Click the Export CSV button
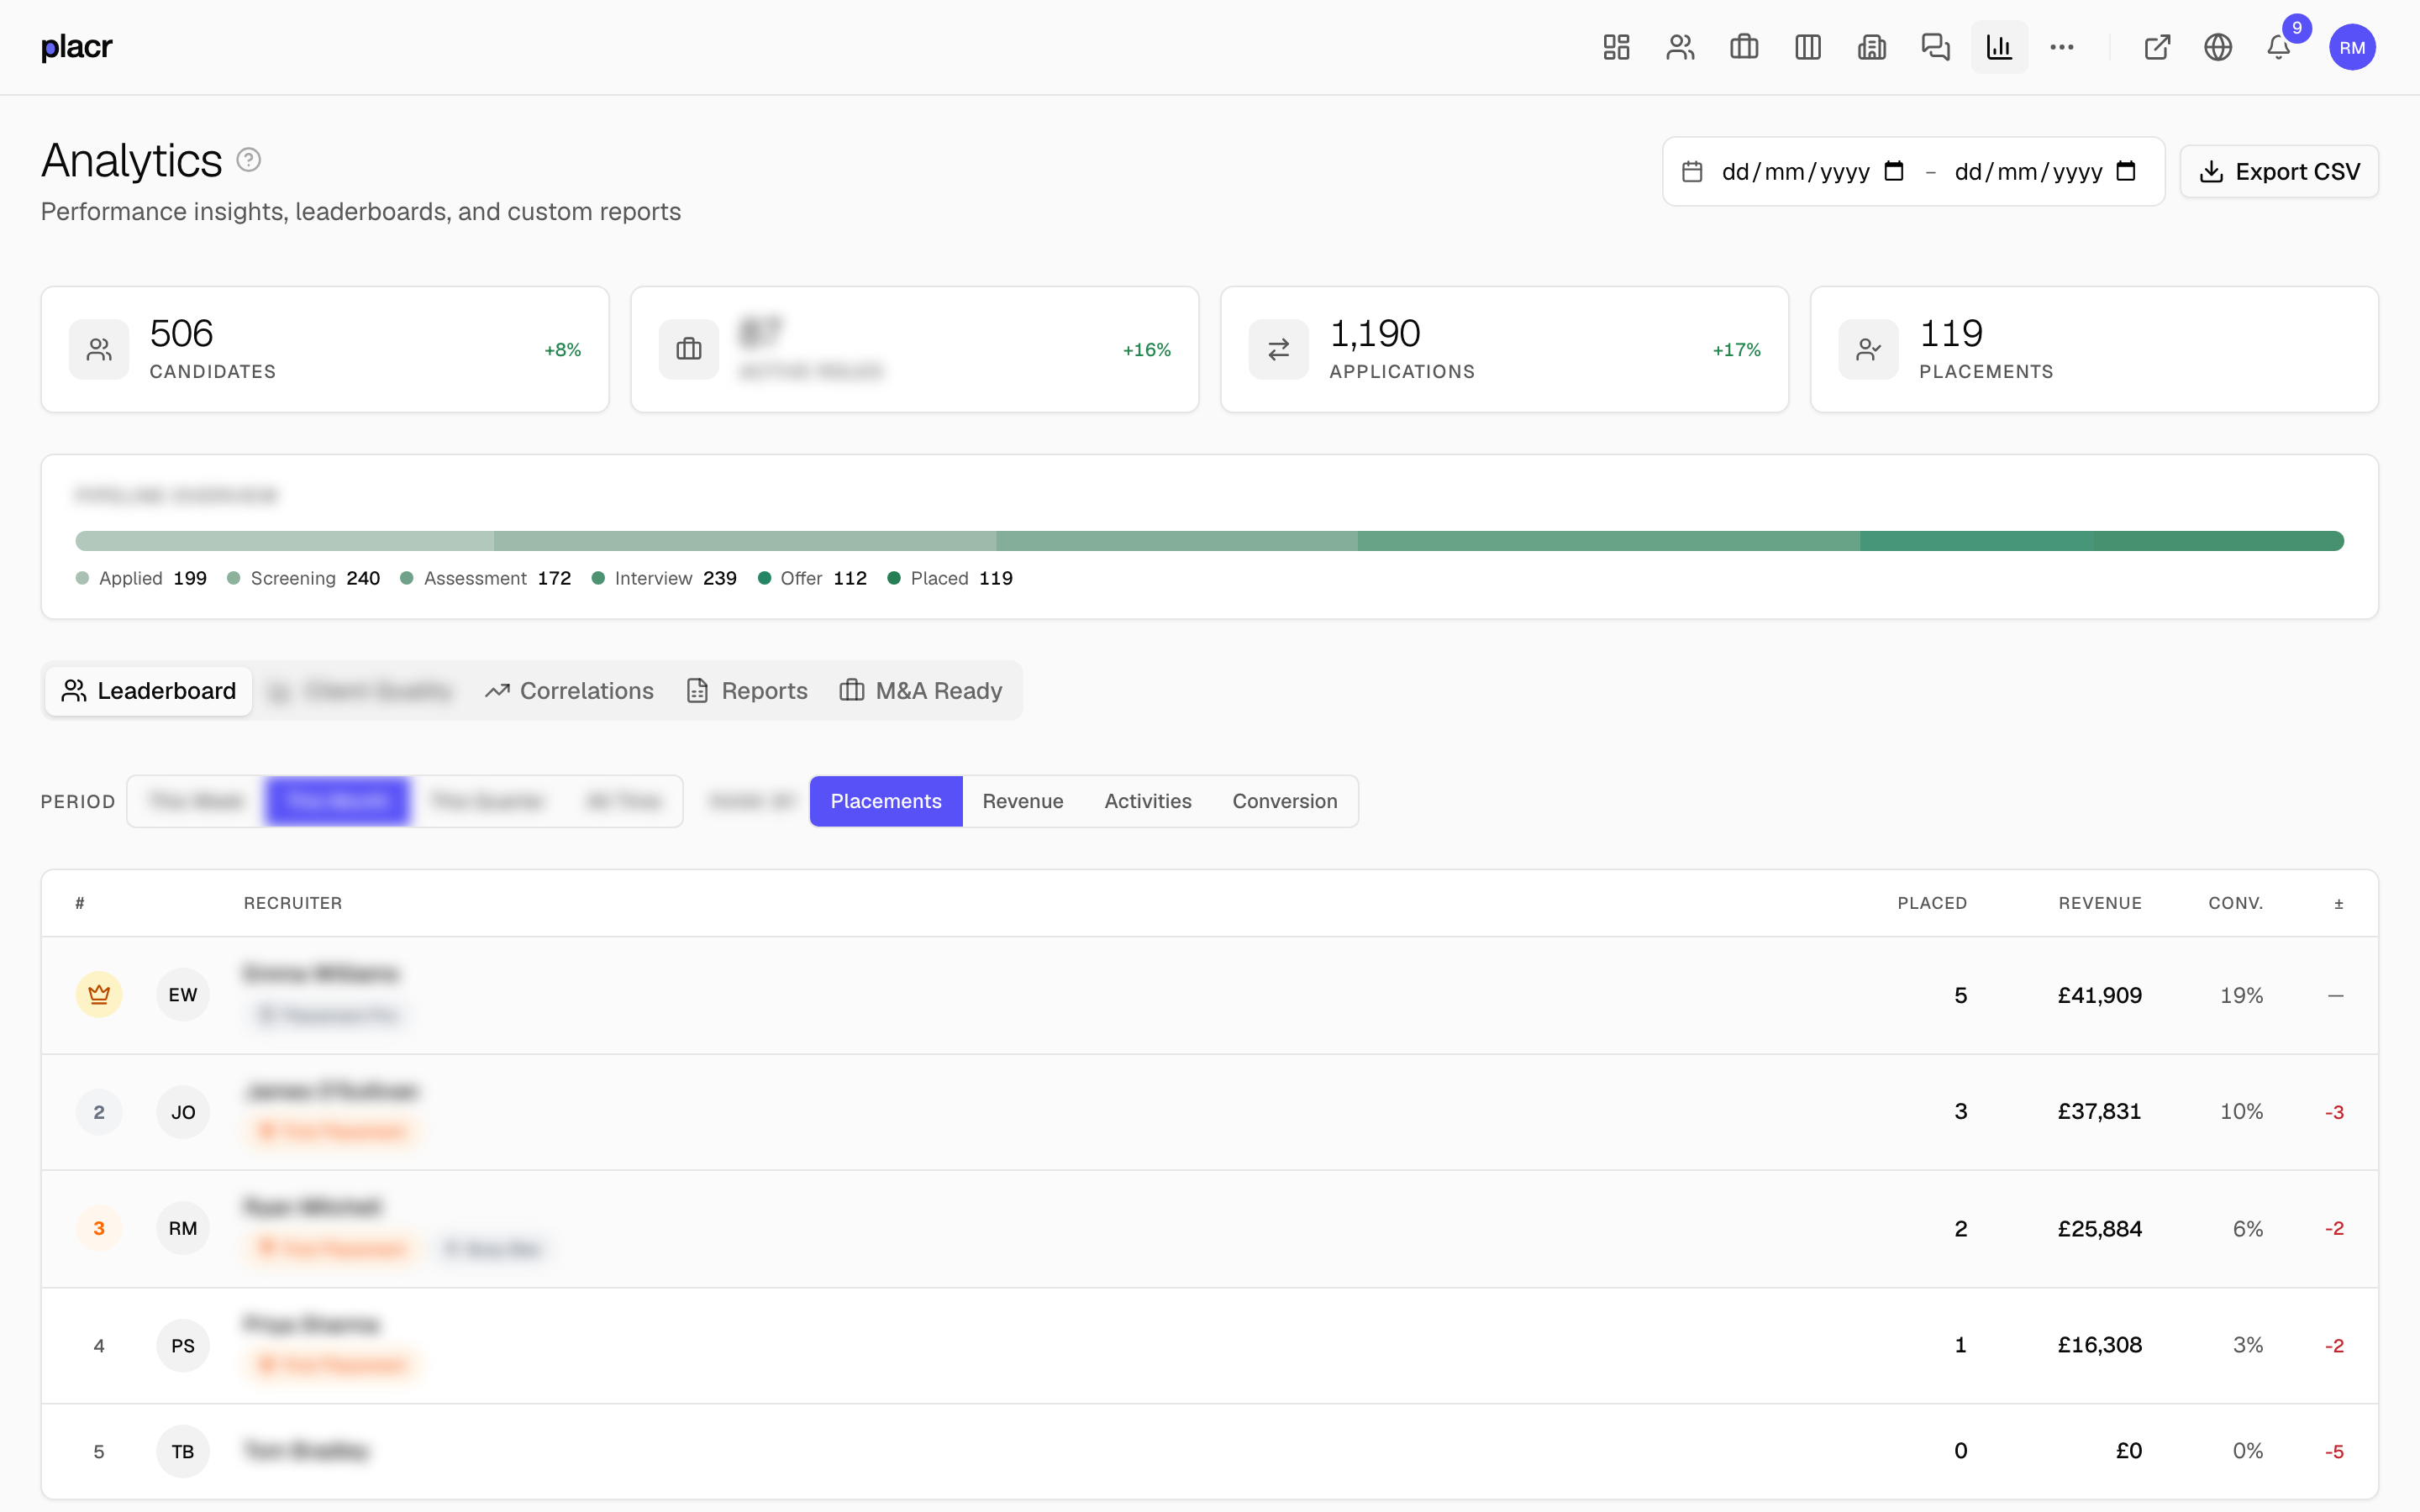The image size is (2420, 1512). click(x=2280, y=171)
